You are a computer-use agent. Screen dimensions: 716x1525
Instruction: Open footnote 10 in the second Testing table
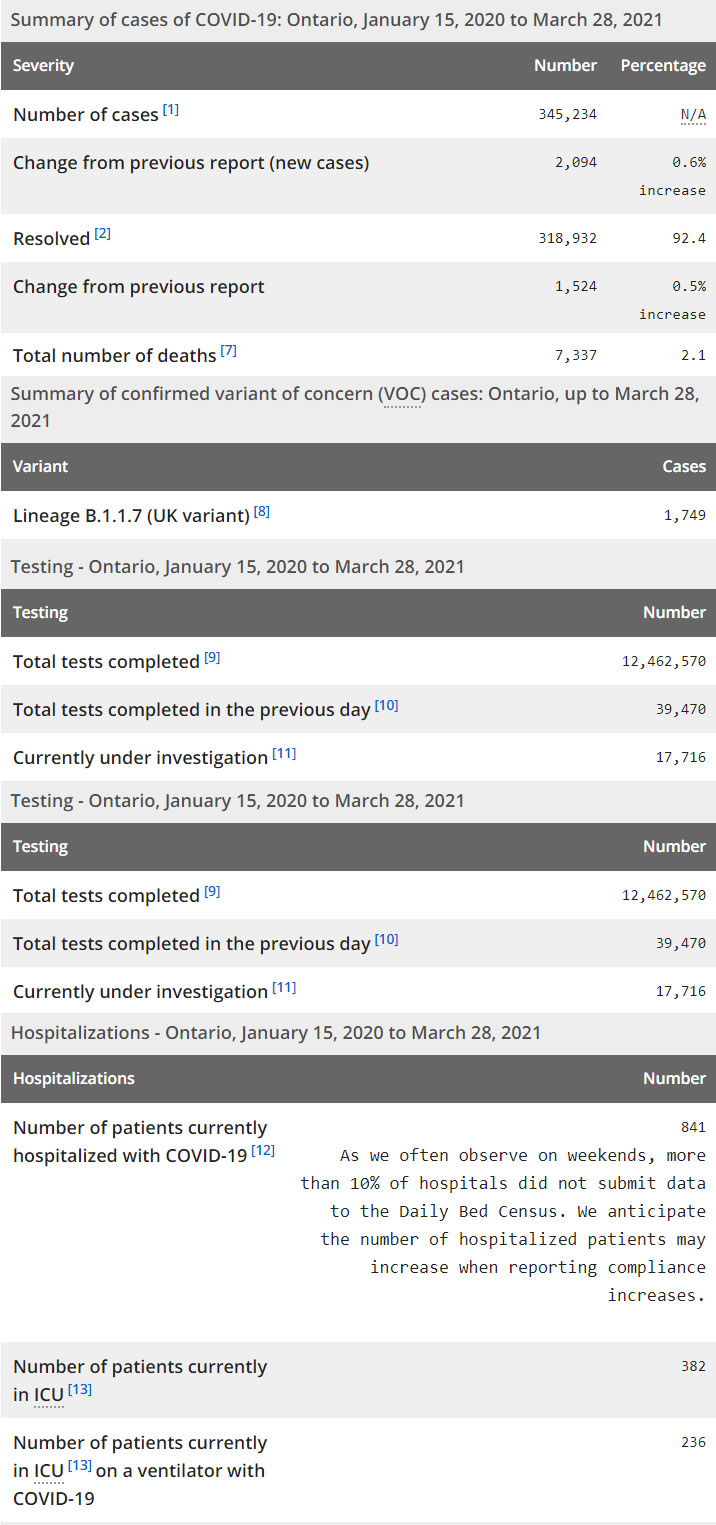click(386, 940)
